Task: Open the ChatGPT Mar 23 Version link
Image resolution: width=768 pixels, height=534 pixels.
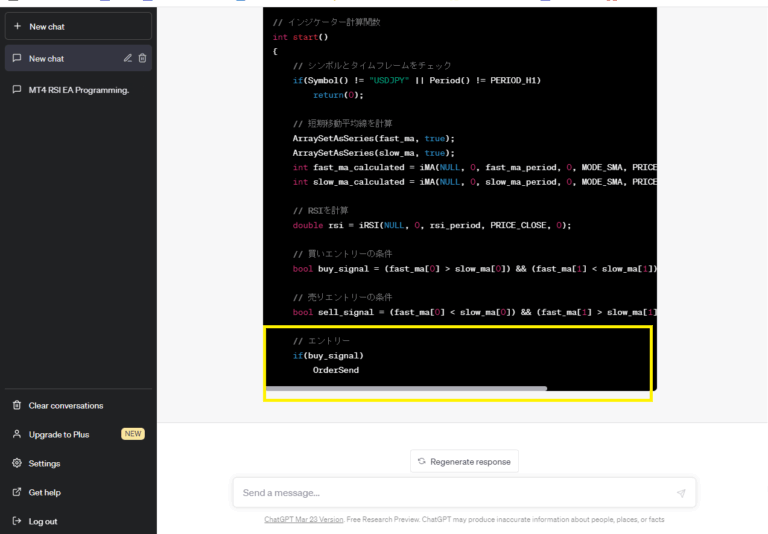Action: 303,519
